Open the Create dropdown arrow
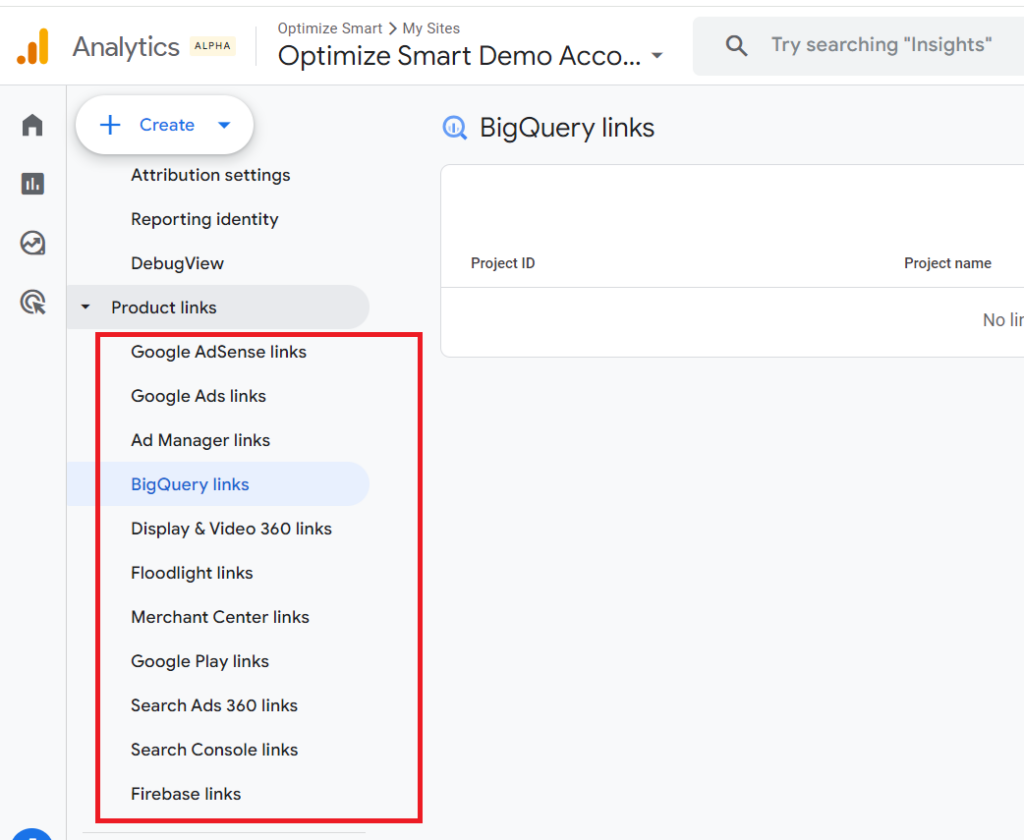Screen dimensions: 1024x840 224,125
